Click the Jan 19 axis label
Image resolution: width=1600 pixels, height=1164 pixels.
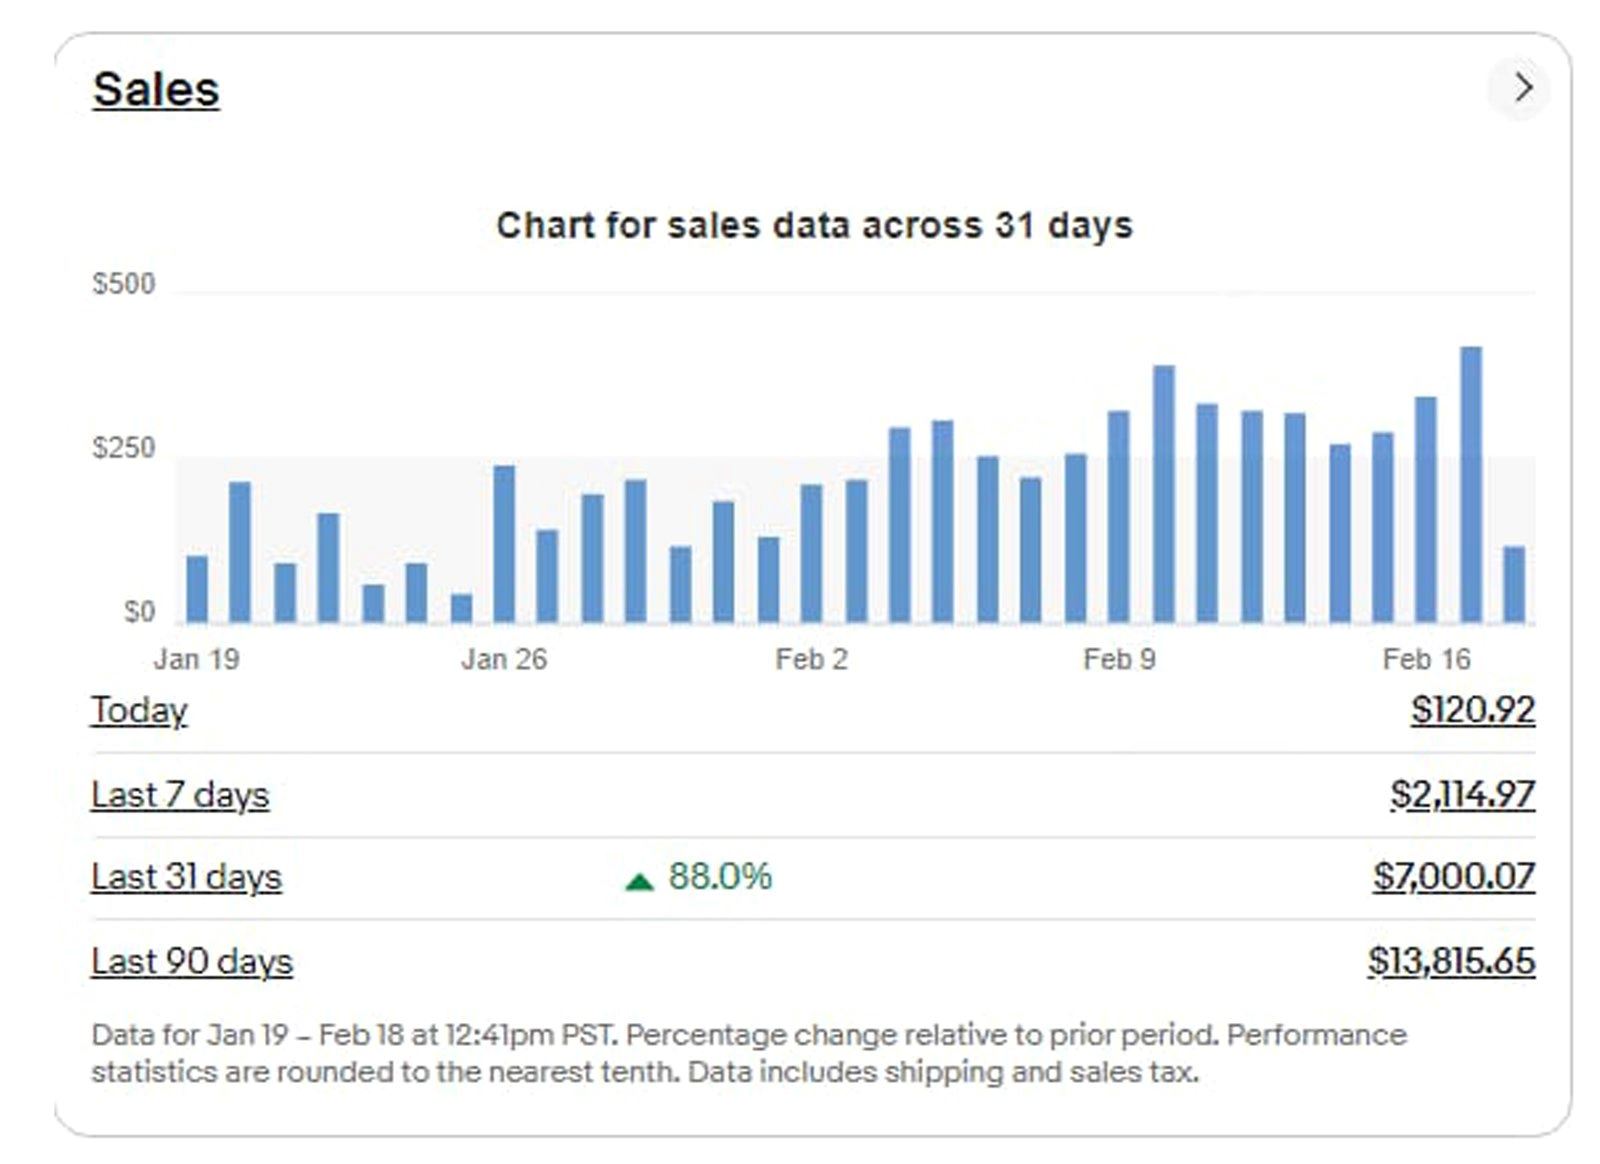tap(196, 659)
